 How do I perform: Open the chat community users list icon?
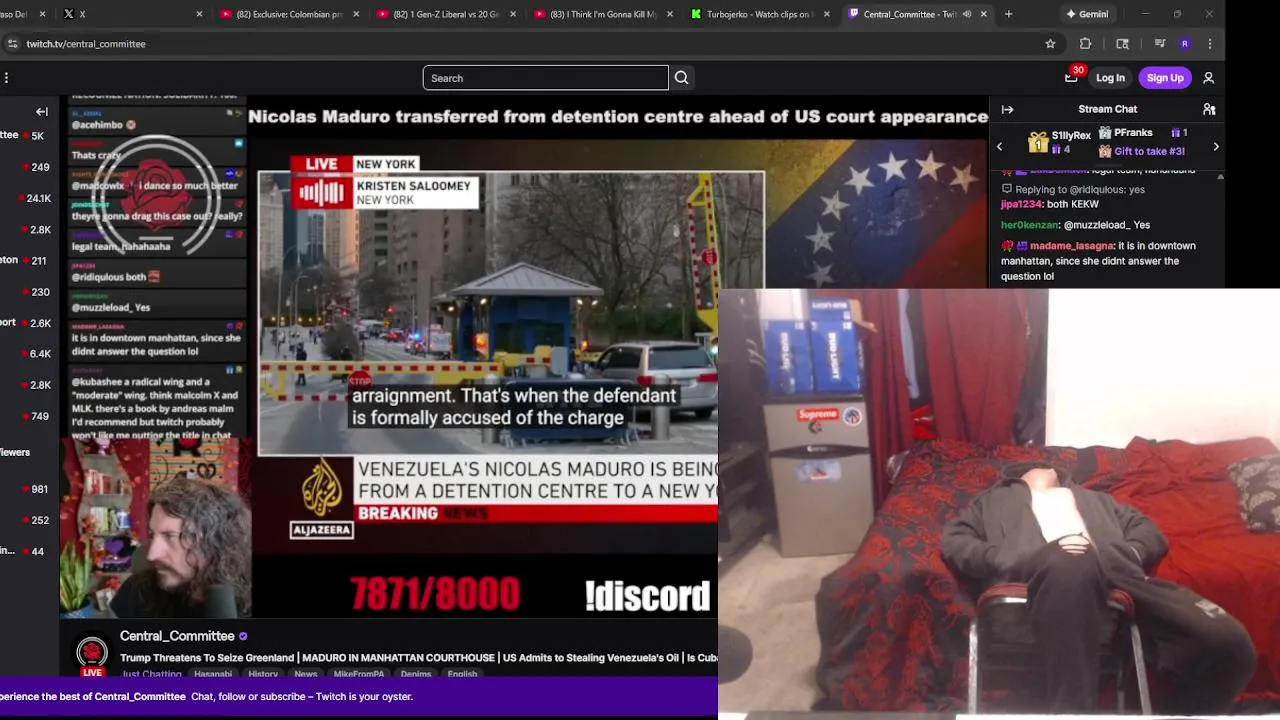[x=1209, y=109]
